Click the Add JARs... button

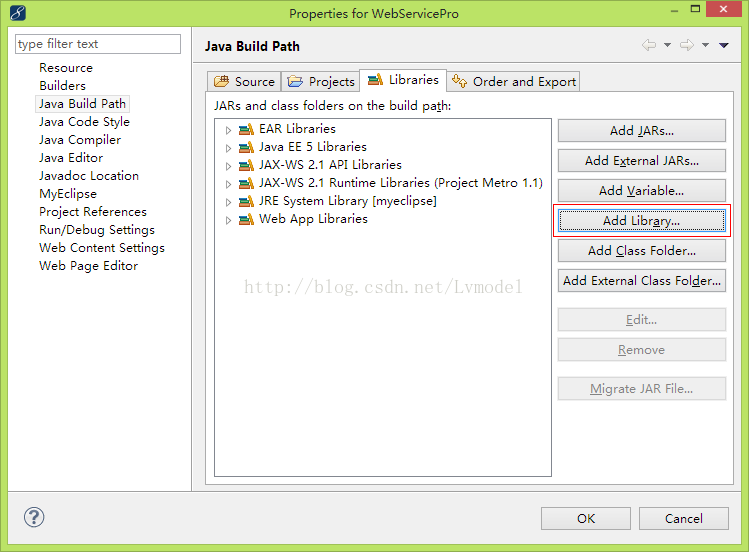click(x=642, y=131)
